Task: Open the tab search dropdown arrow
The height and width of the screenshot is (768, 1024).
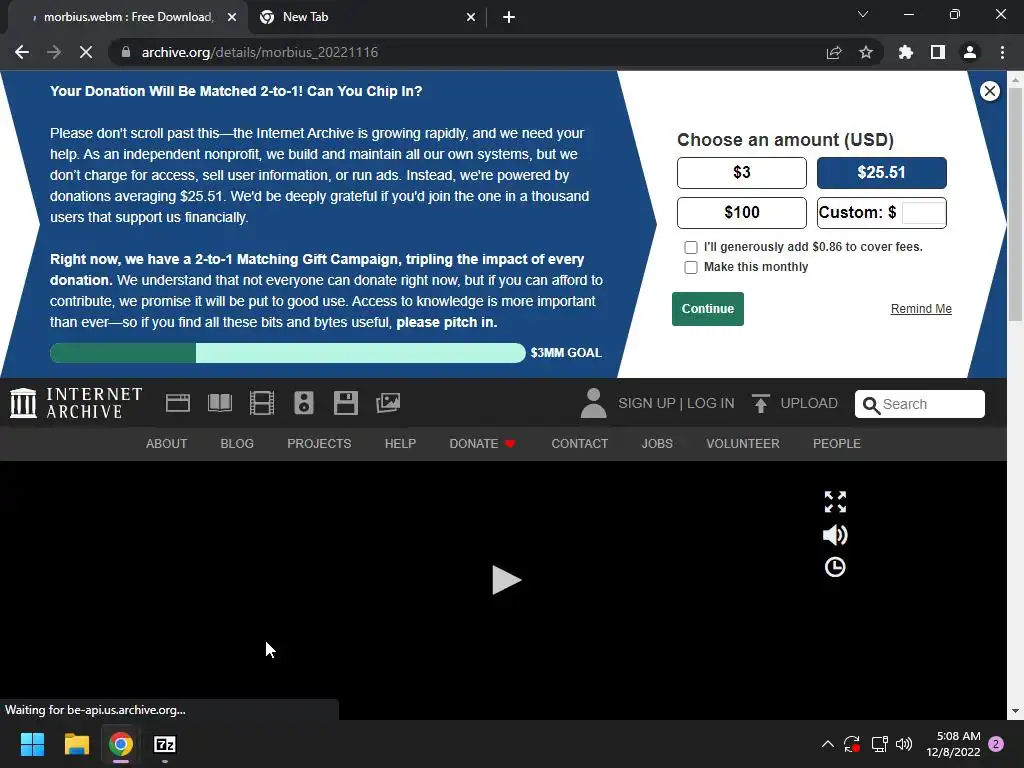Action: (x=863, y=14)
